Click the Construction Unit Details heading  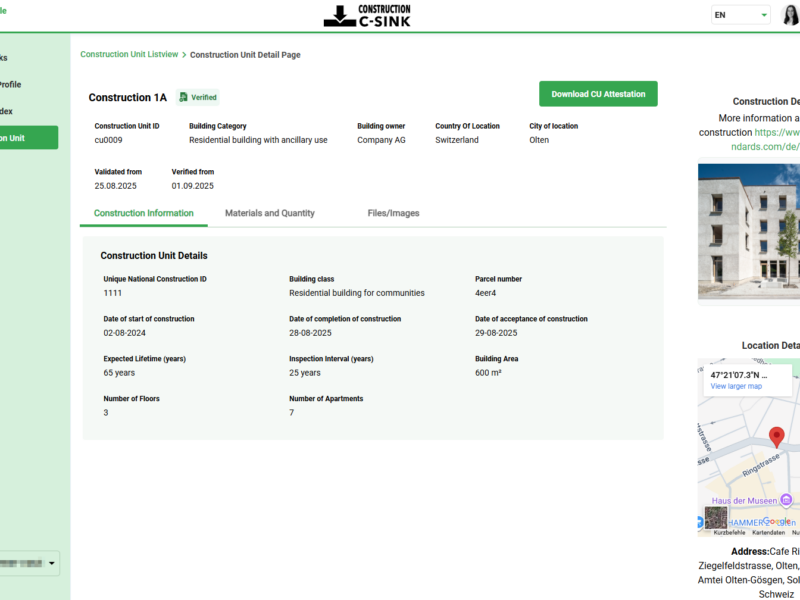[154, 256]
